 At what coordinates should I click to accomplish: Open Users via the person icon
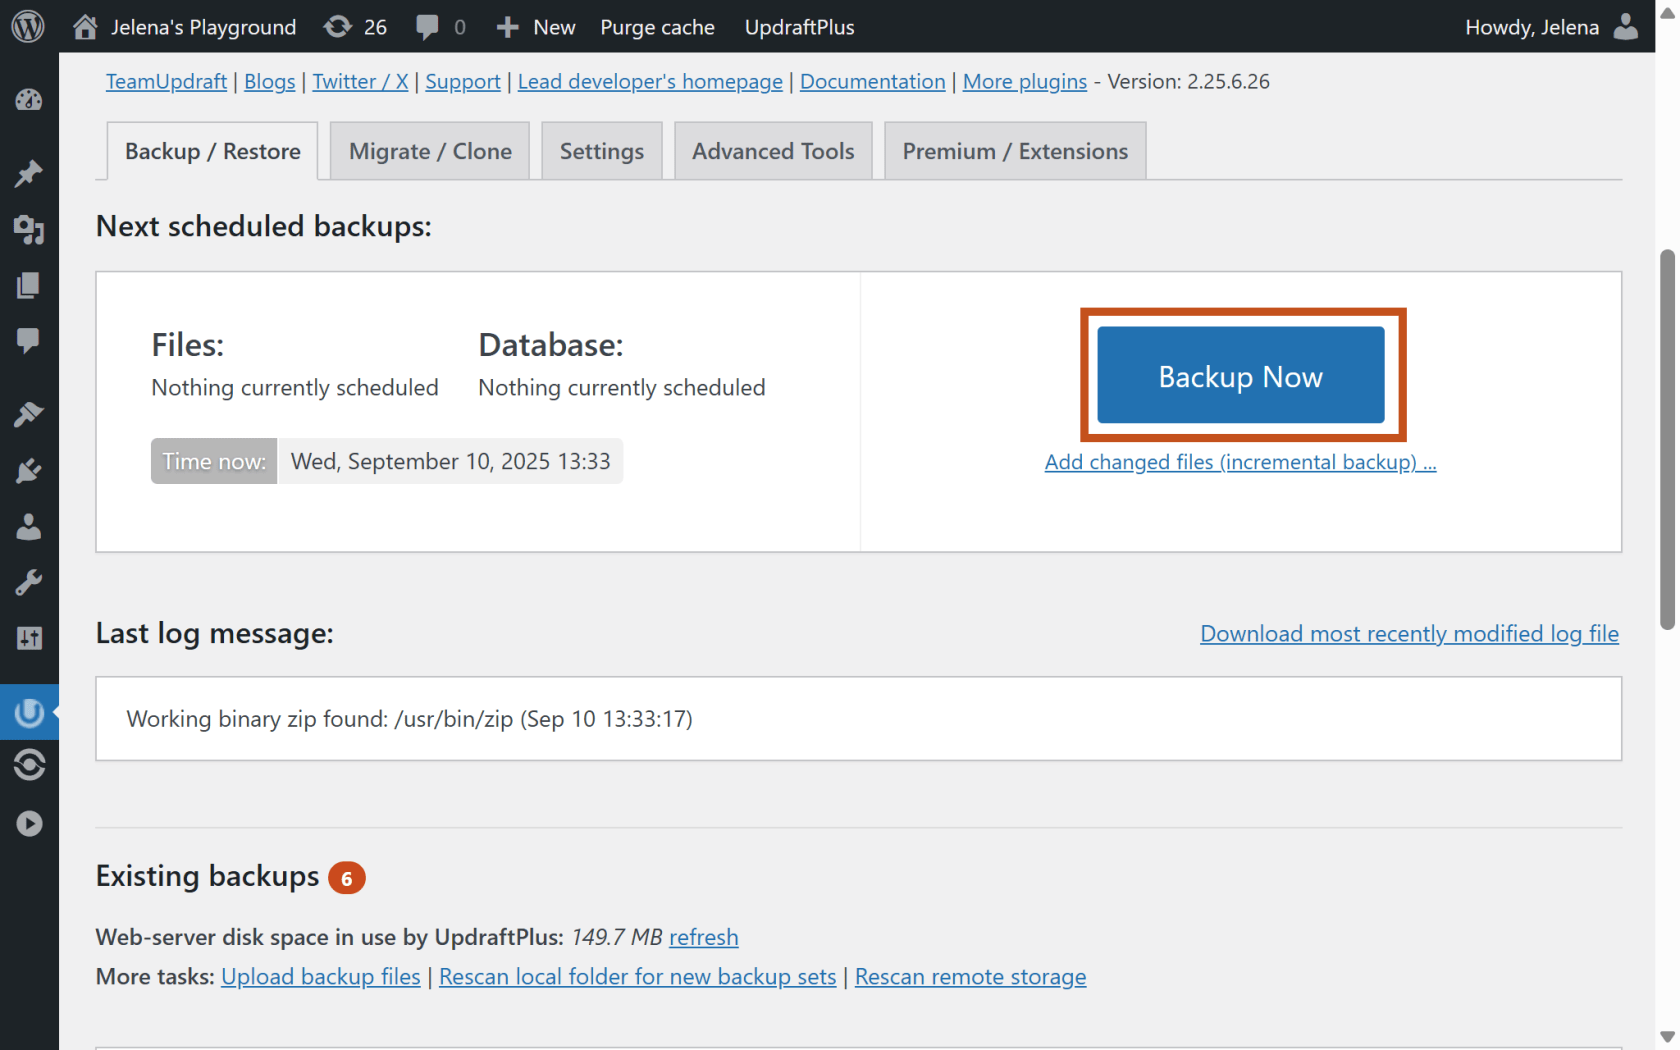(x=29, y=527)
